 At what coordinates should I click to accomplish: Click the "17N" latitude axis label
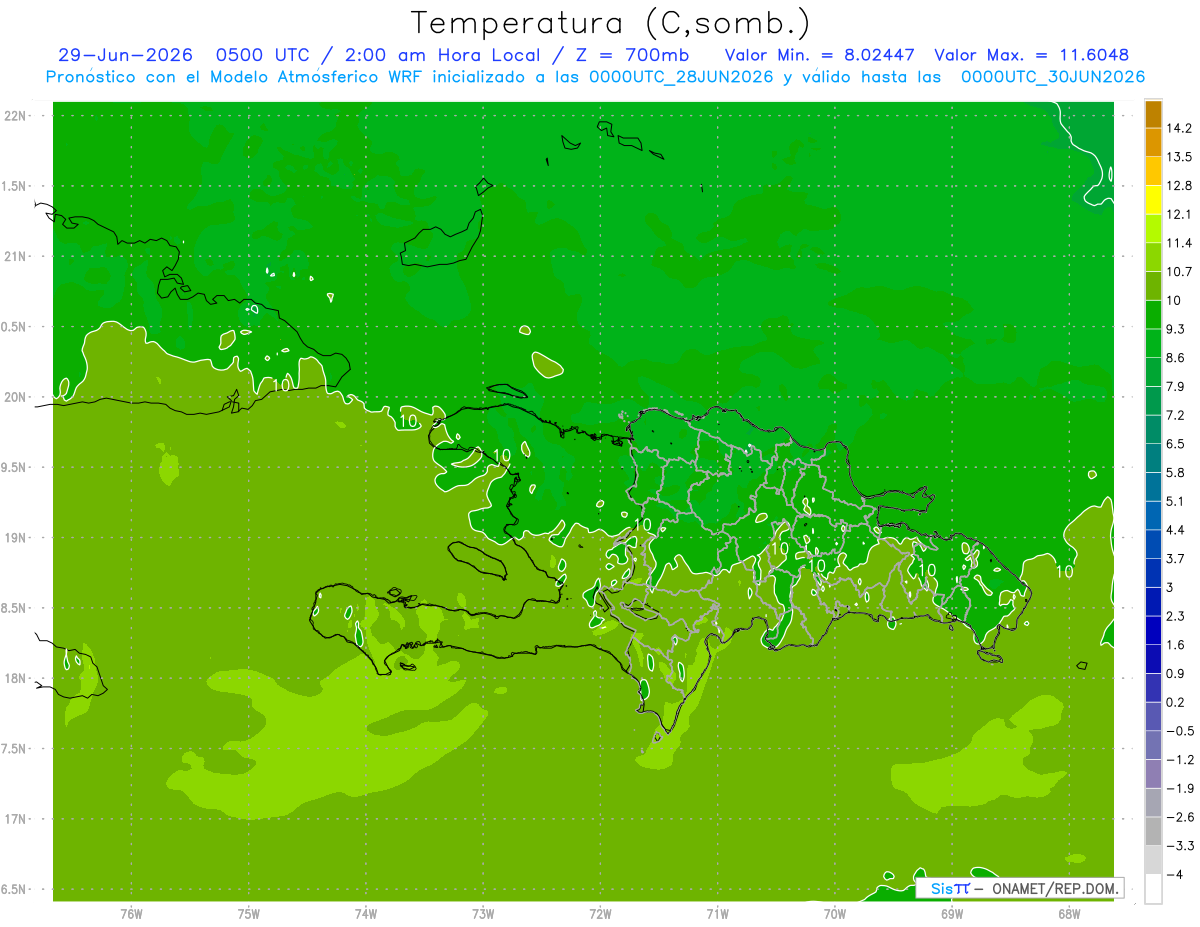[16, 819]
